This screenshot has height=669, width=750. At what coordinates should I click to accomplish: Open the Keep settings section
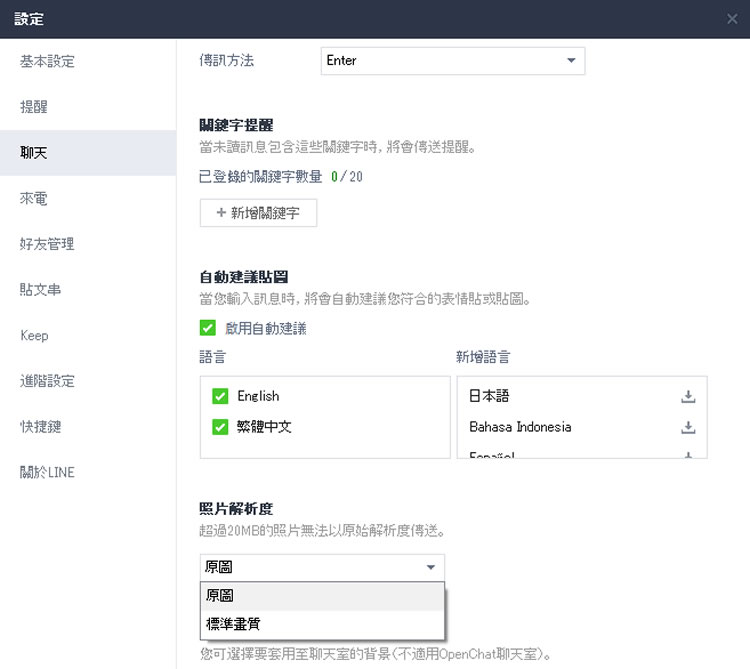pyautogui.click(x=34, y=336)
